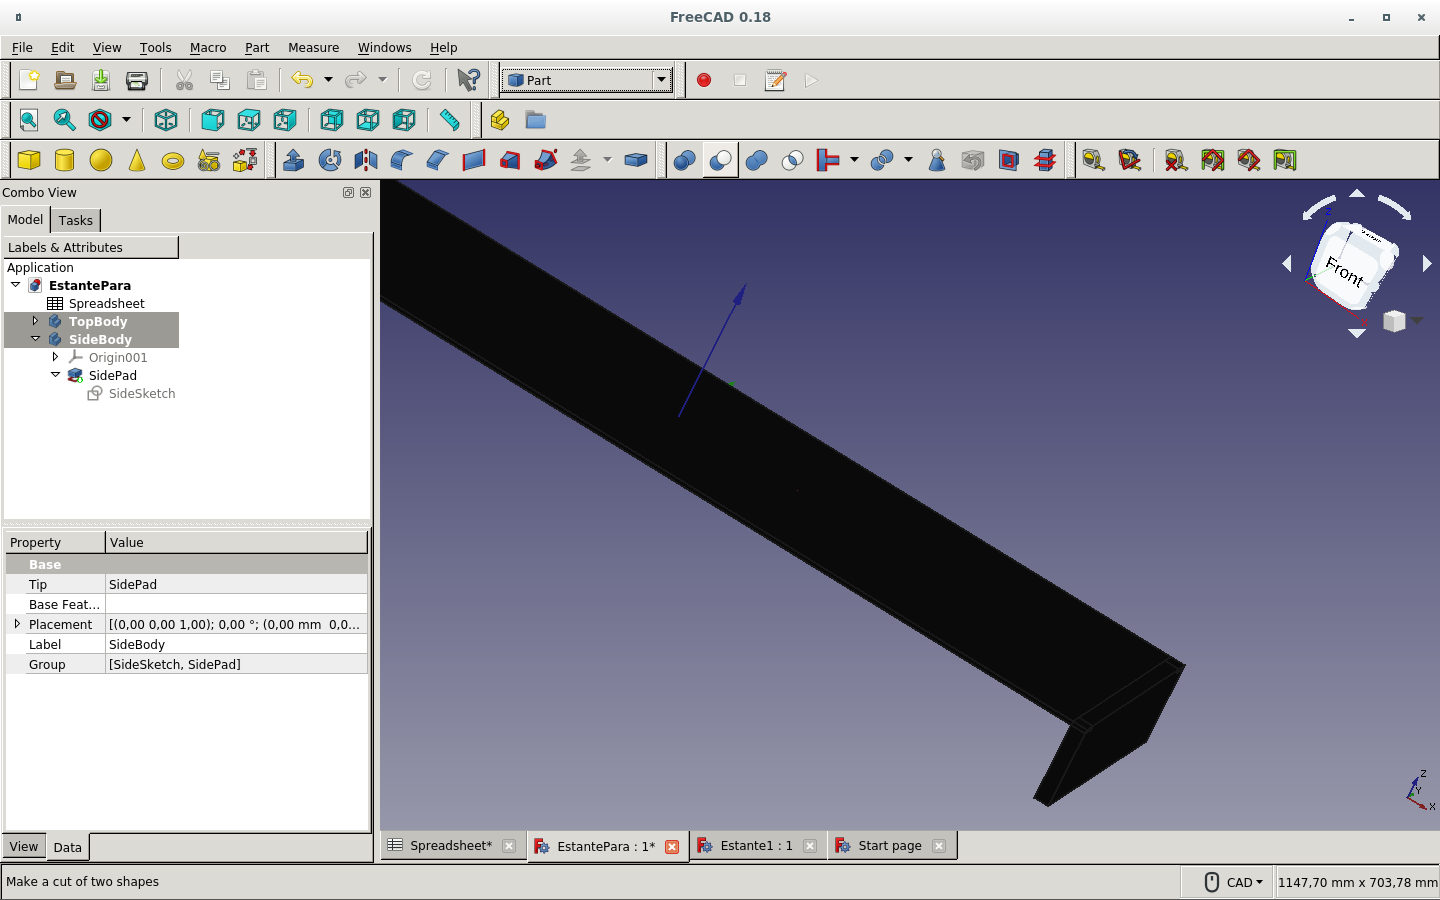Viewport: 1440px width, 900px height.
Task: Switch to the Tasks tab
Action: pos(75,220)
